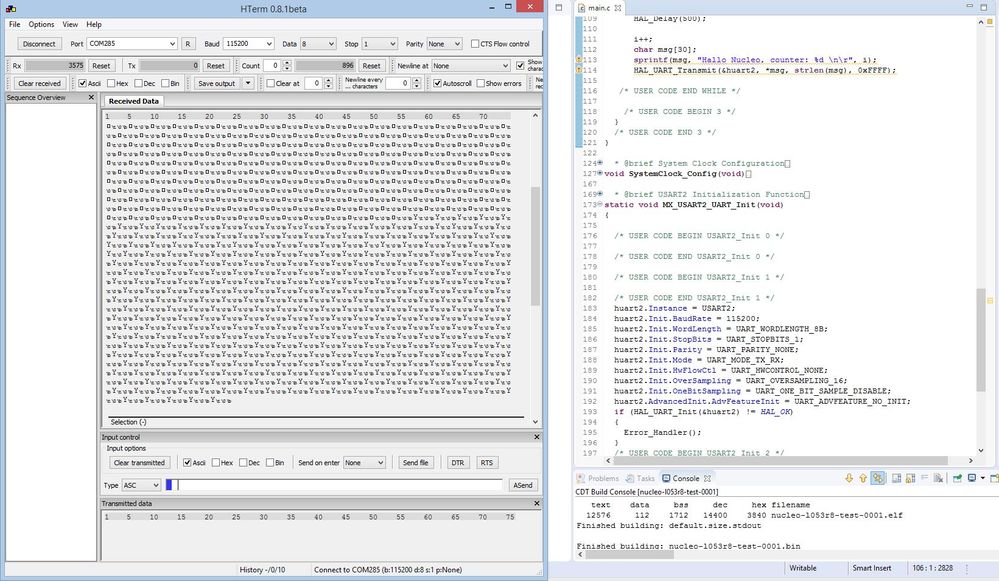Enable Hex checkbox in Input options
The width and height of the screenshot is (999, 581).
coord(215,463)
